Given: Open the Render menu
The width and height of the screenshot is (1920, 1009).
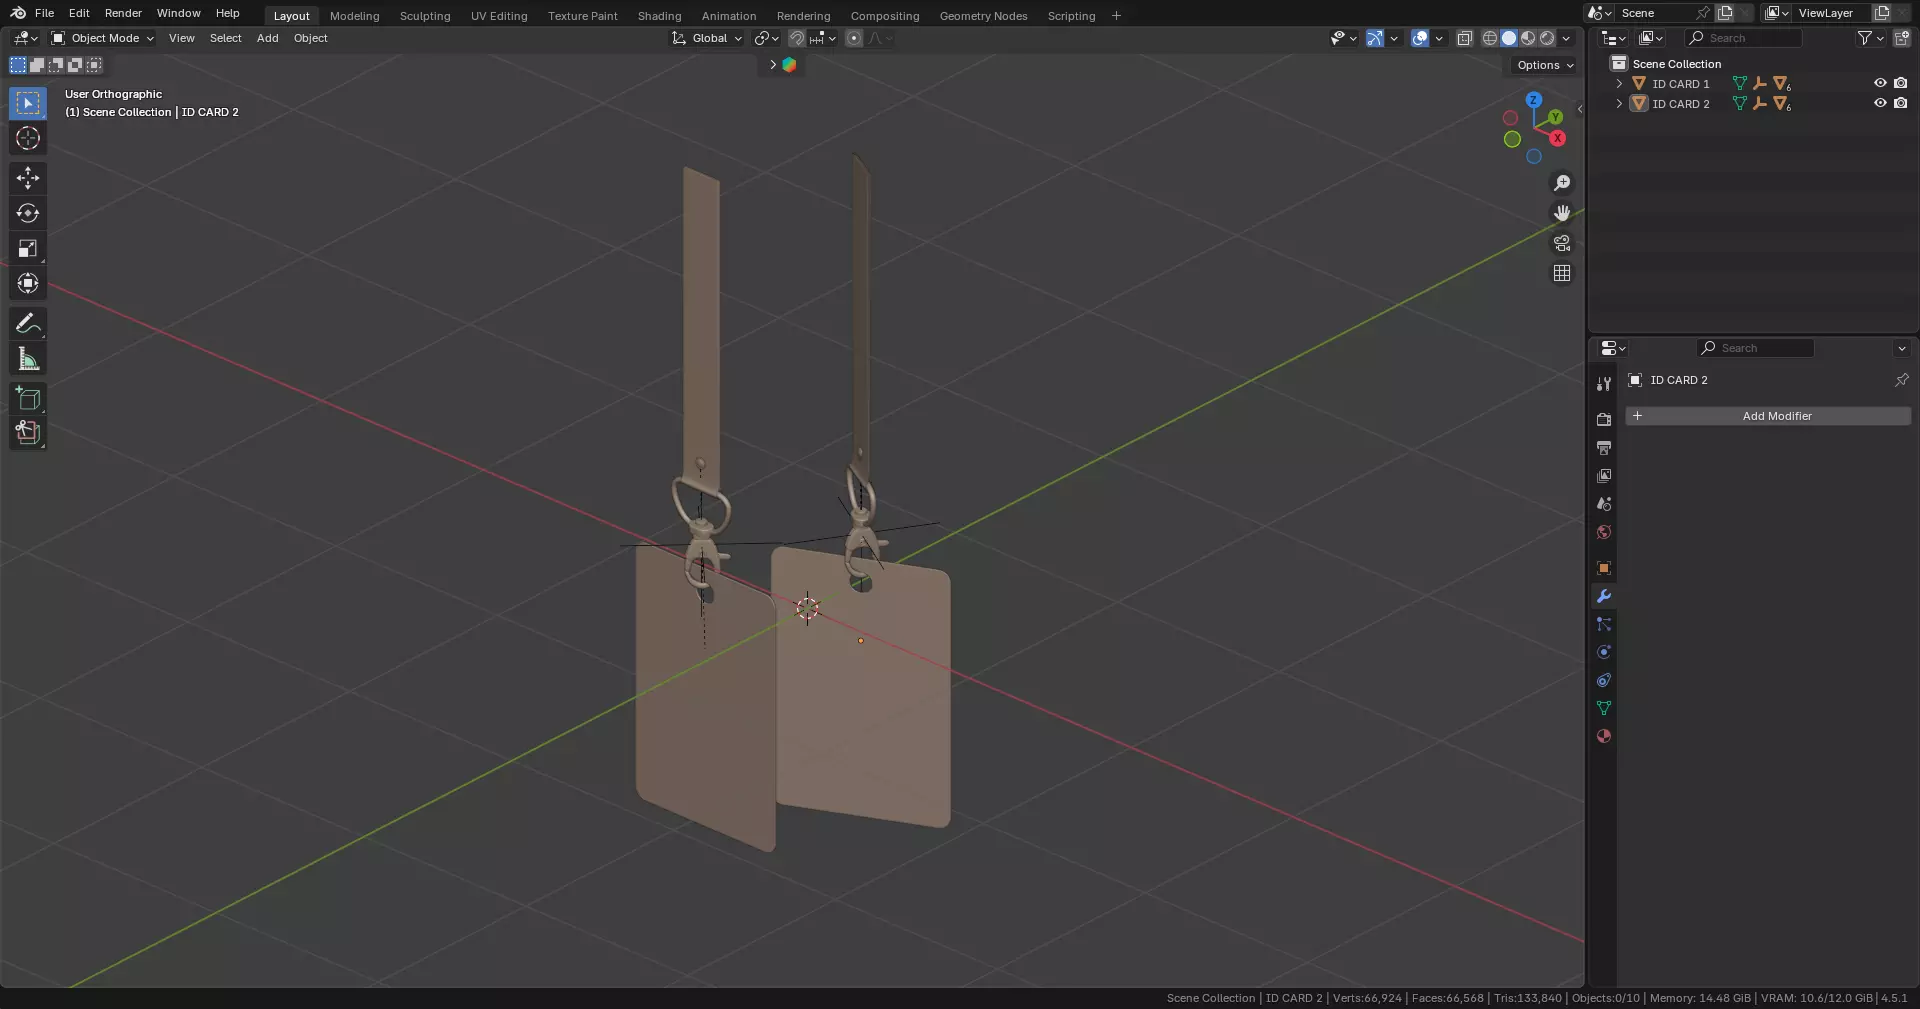Looking at the screenshot, I should click(x=123, y=13).
